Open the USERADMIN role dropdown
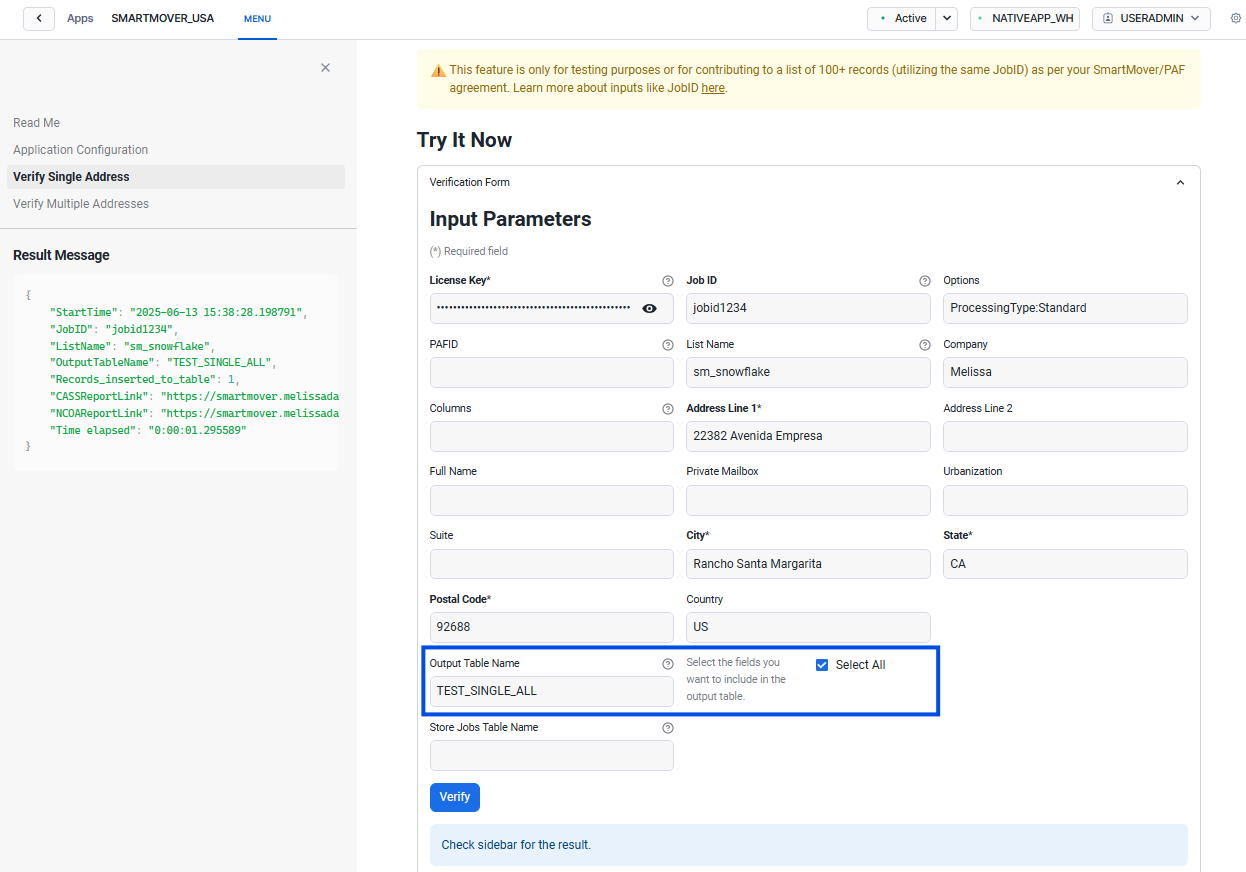1246x872 pixels. [1151, 18]
